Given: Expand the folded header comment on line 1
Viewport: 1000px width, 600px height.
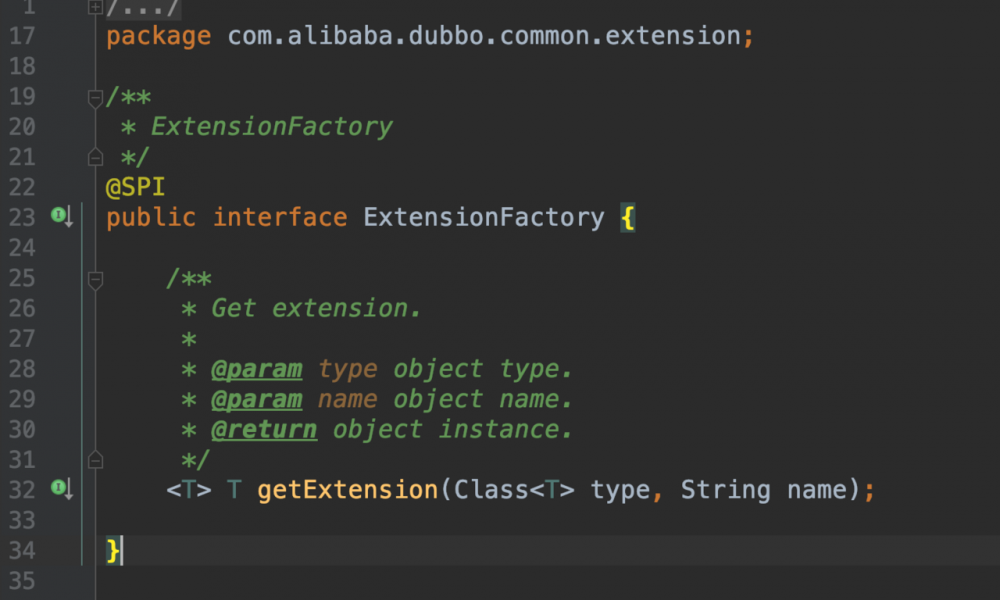Looking at the screenshot, I should (x=95, y=7).
